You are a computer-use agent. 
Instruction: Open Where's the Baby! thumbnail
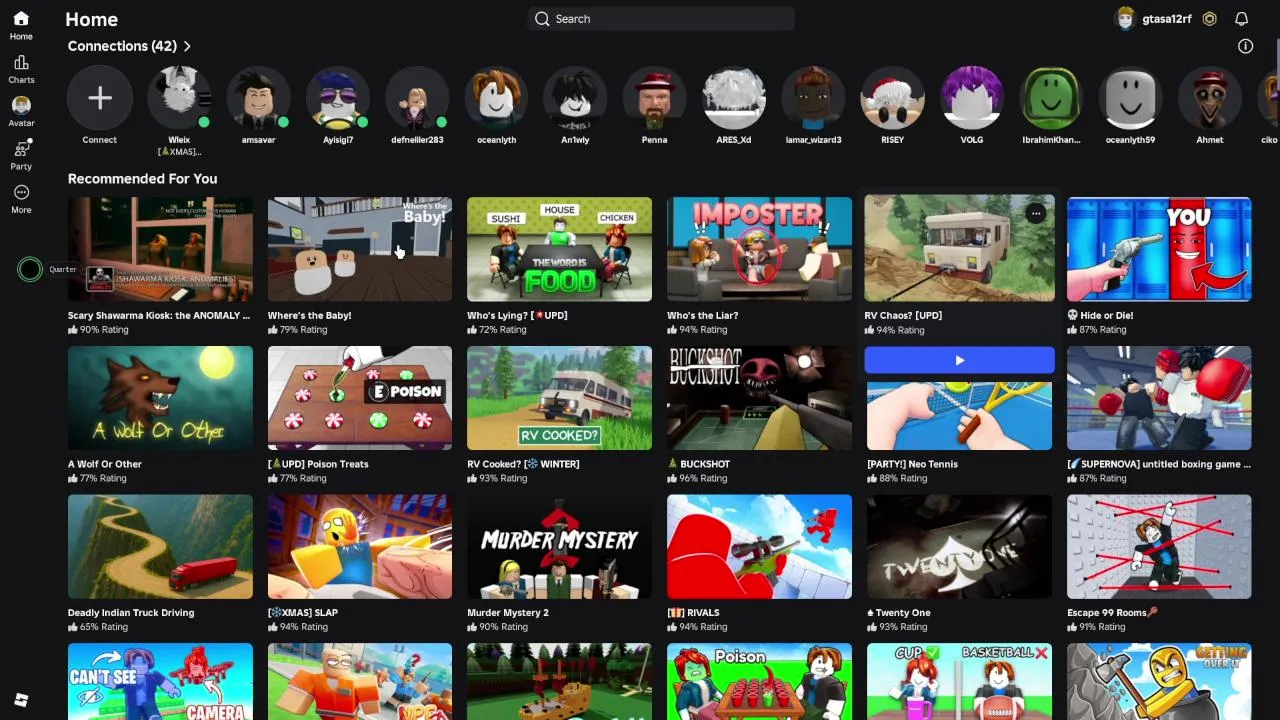tap(360, 249)
